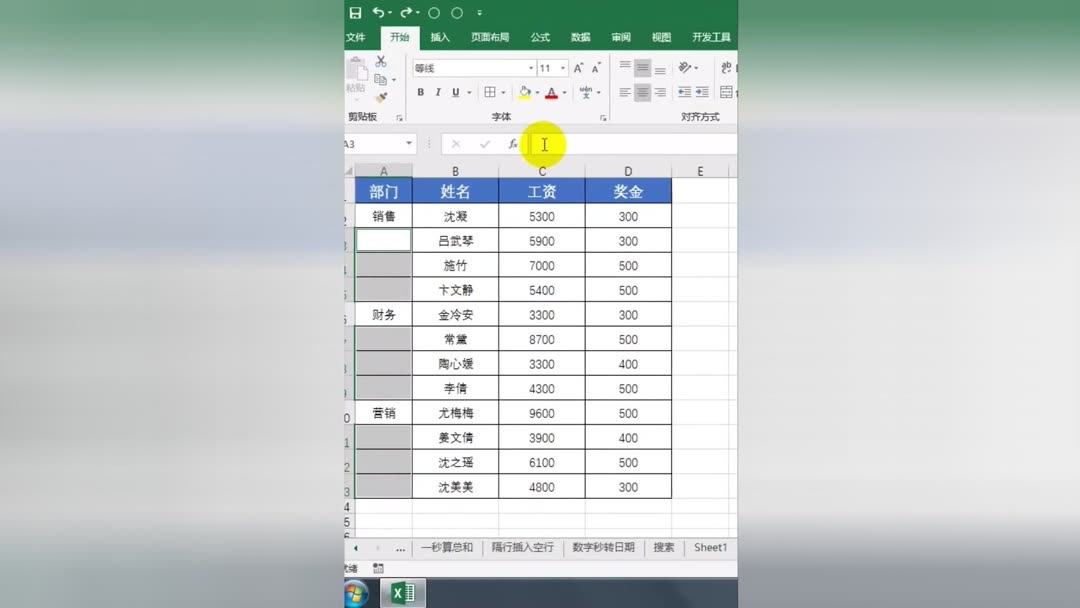Switch to the Sheet1 worksheet
This screenshot has height=608, width=1080.
click(709, 547)
